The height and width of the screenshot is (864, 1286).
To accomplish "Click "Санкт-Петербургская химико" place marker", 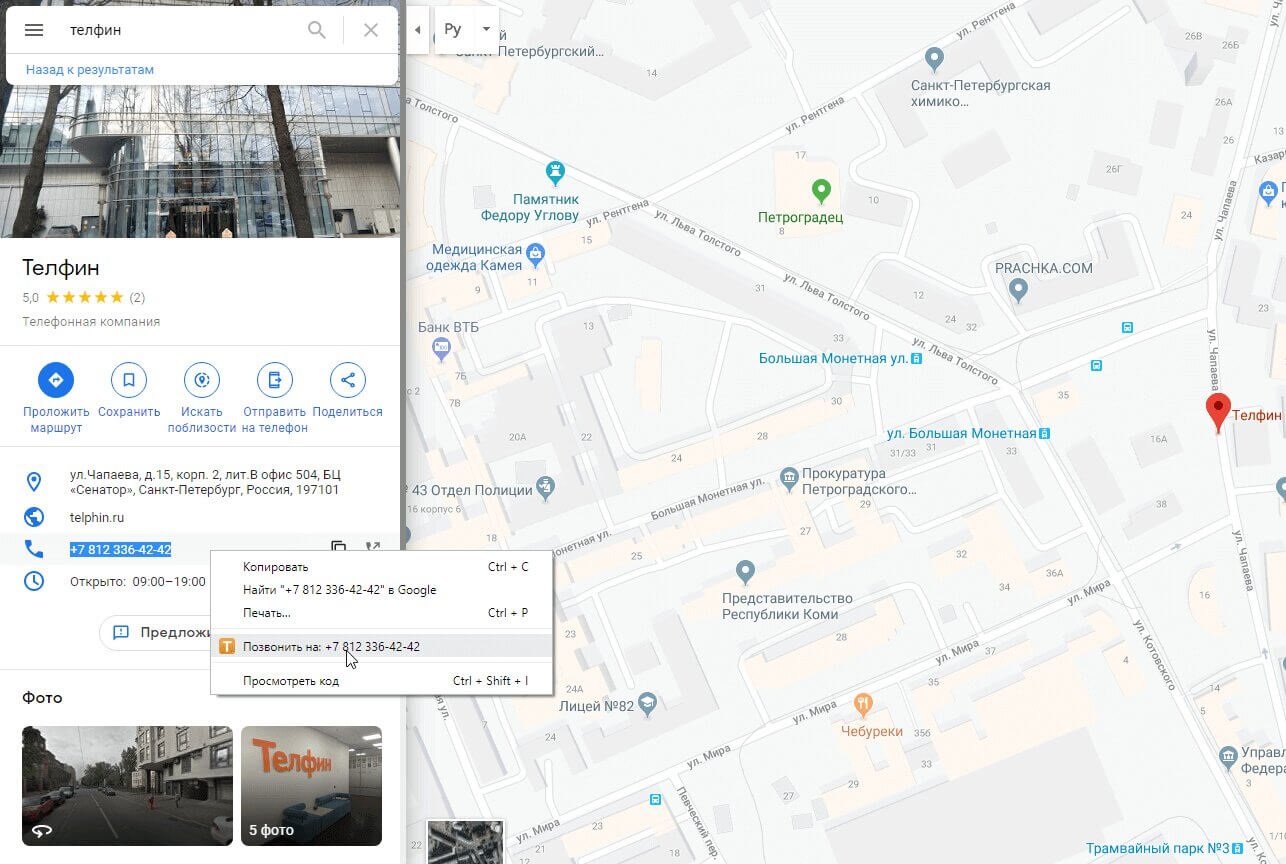I will [934, 59].
